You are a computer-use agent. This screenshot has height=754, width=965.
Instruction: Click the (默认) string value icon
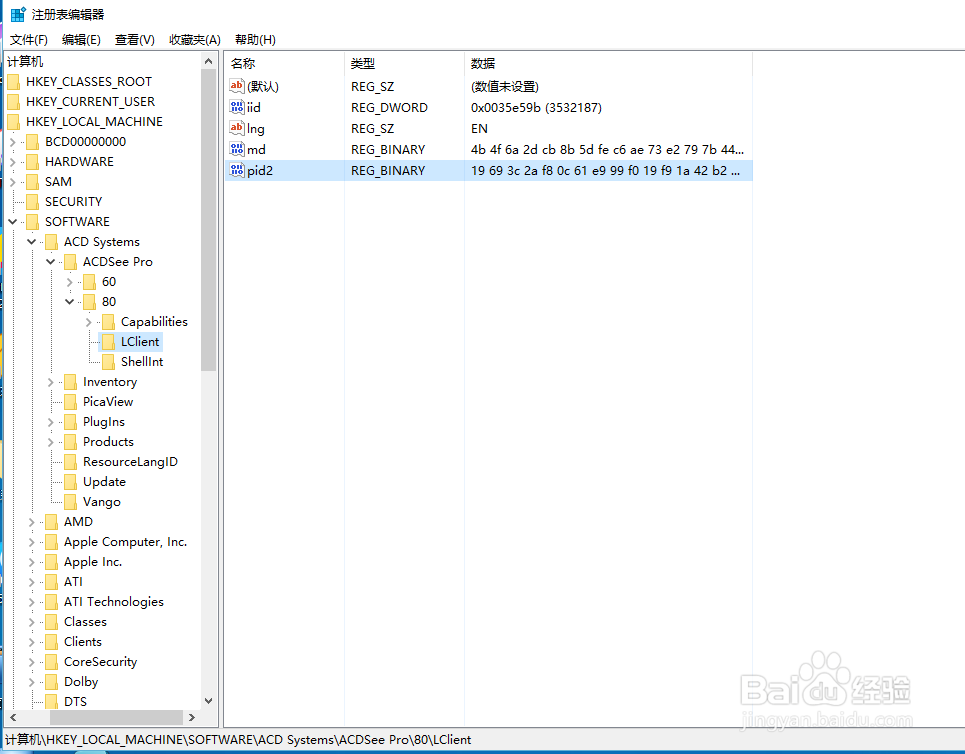click(x=237, y=86)
